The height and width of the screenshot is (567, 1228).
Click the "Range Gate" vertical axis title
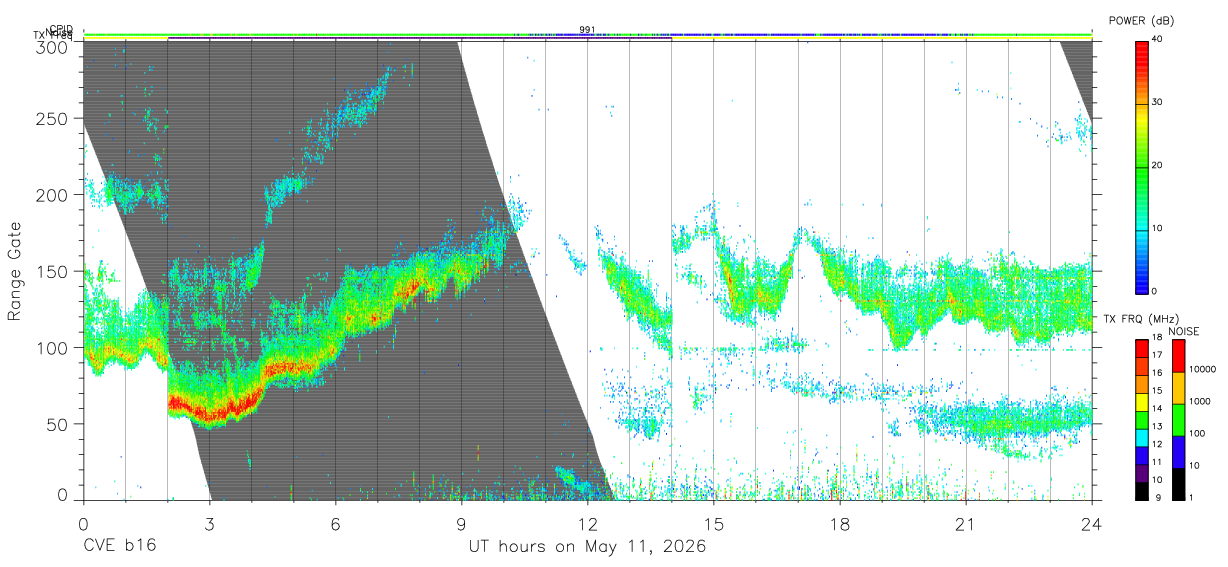pyautogui.click(x=15, y=271)
